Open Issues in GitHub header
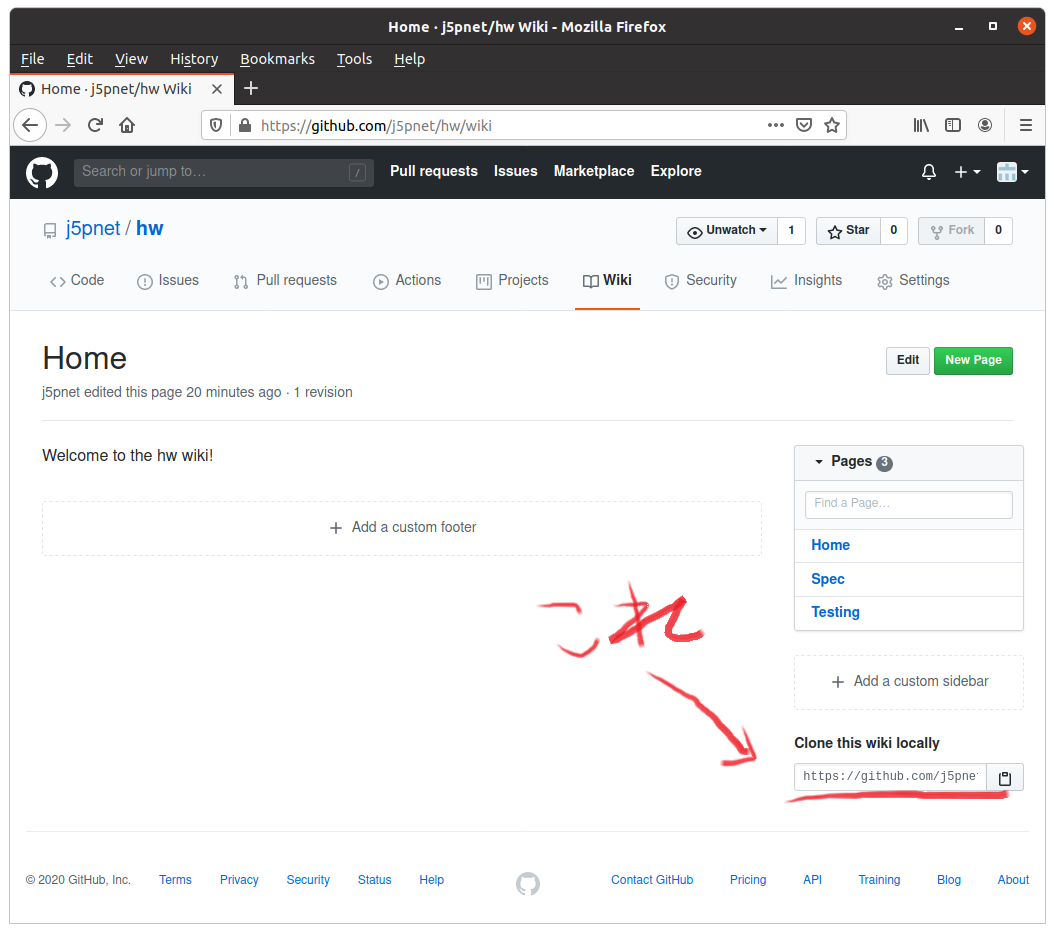The width and height of the screenshot is (1055, 933). pyautogui.click(x=515, y=172)
